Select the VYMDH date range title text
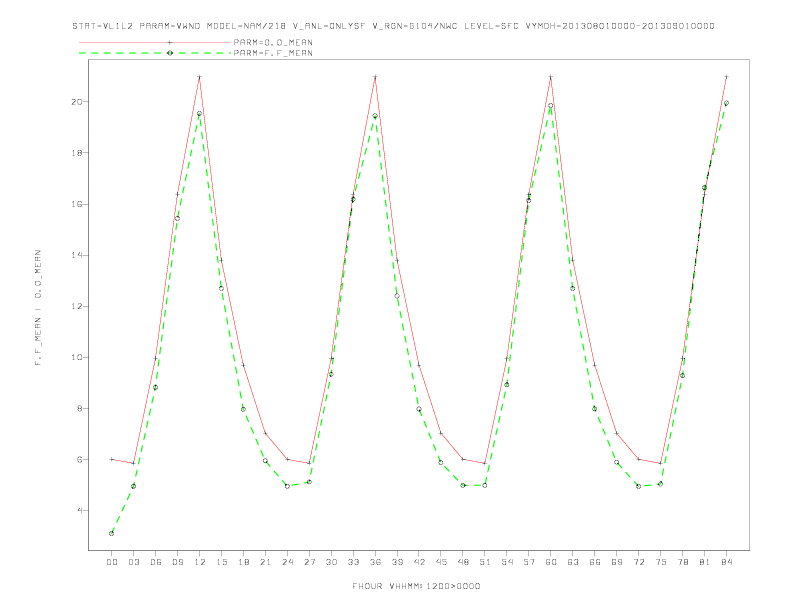 tap(620, 26)
